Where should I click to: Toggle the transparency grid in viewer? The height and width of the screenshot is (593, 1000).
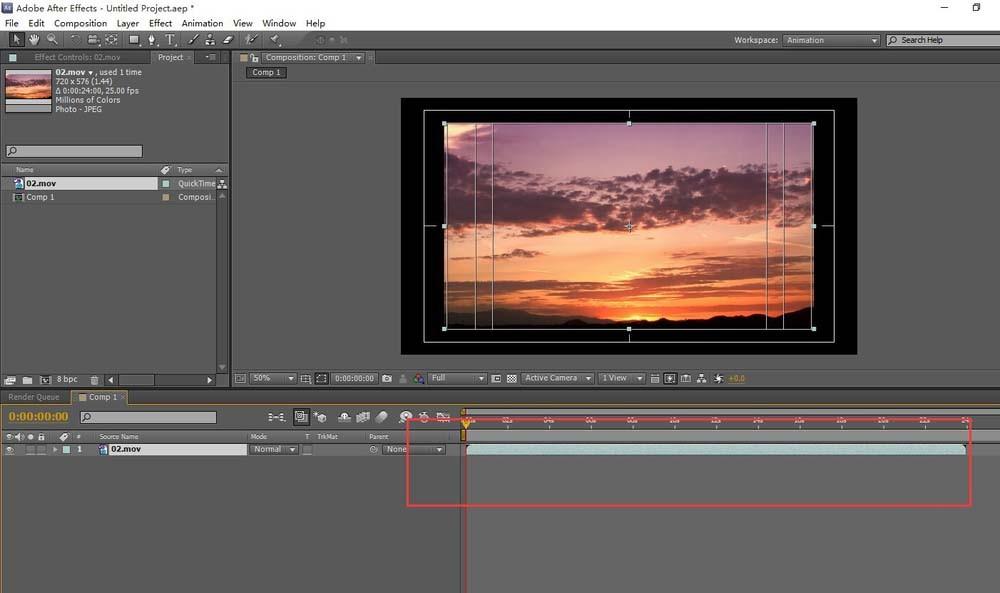click(x=511, y=379)
